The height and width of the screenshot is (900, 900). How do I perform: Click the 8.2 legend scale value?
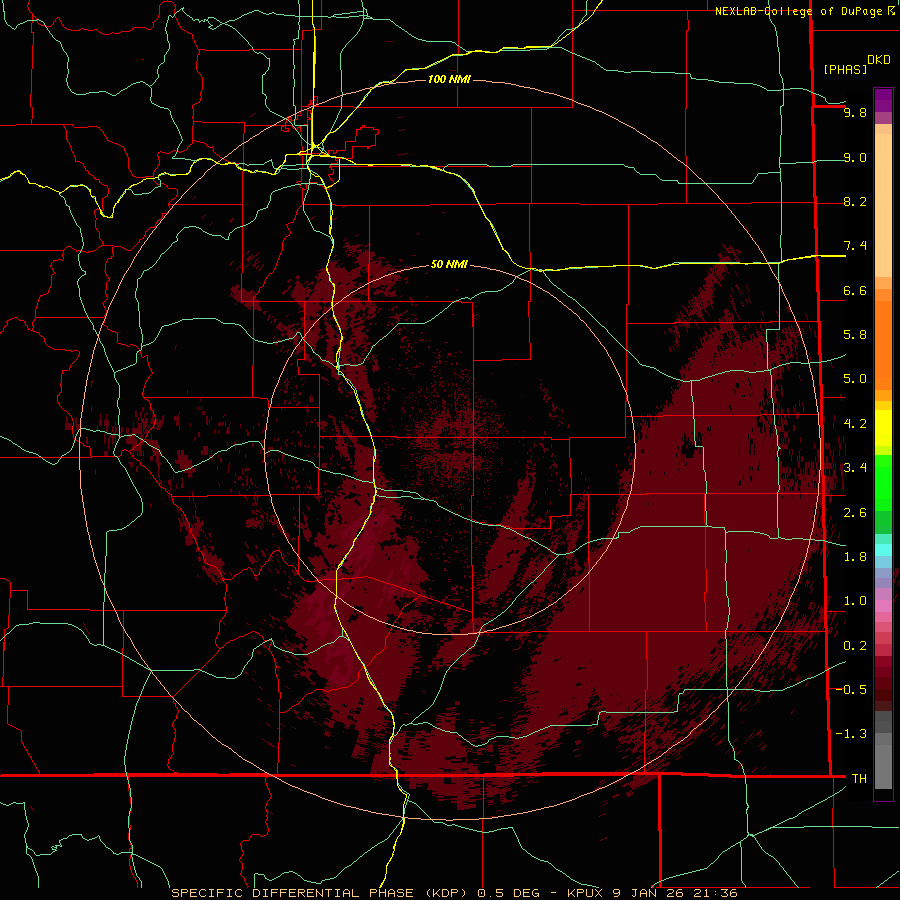pyautogui.click(x=855, y=201)
